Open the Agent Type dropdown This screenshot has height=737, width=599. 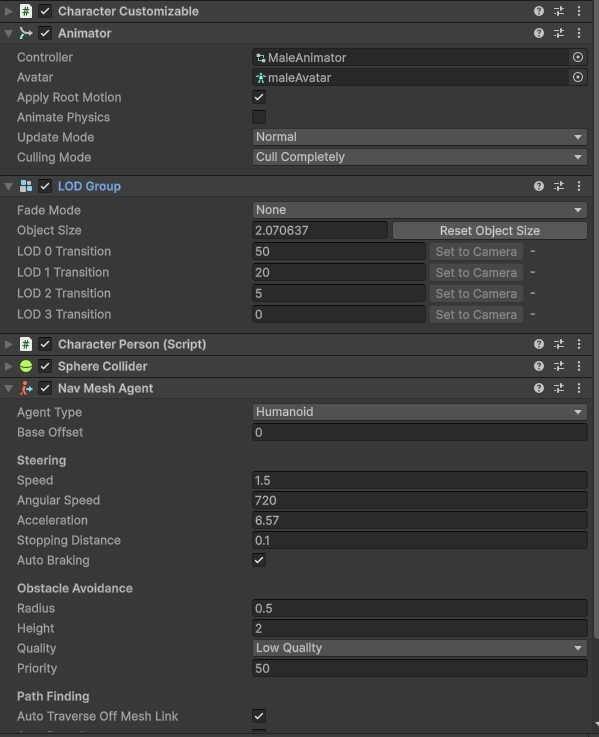coord(419,412)
